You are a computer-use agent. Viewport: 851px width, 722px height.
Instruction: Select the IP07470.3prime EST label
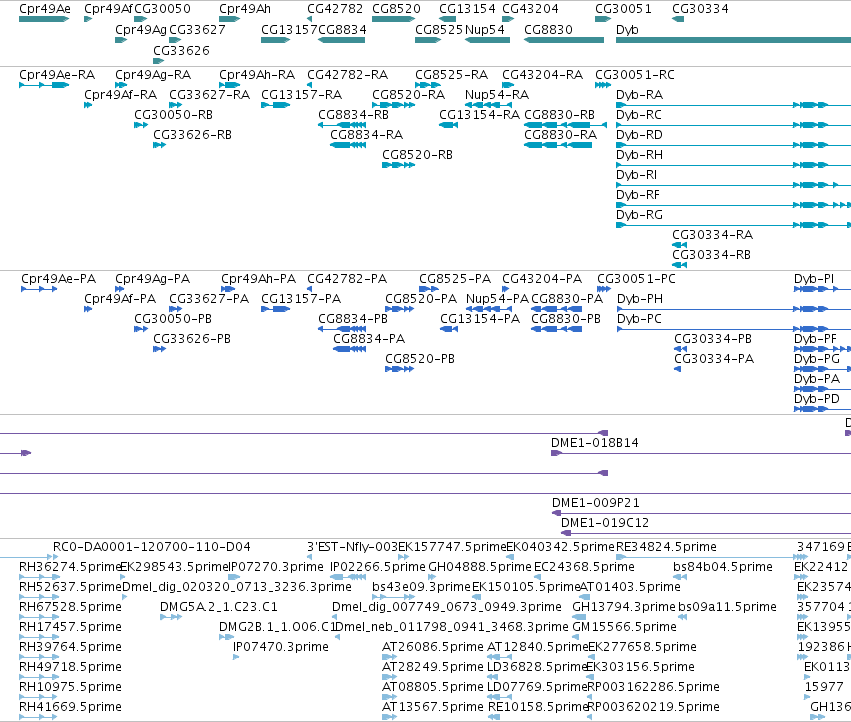click(x=281, y=647)
